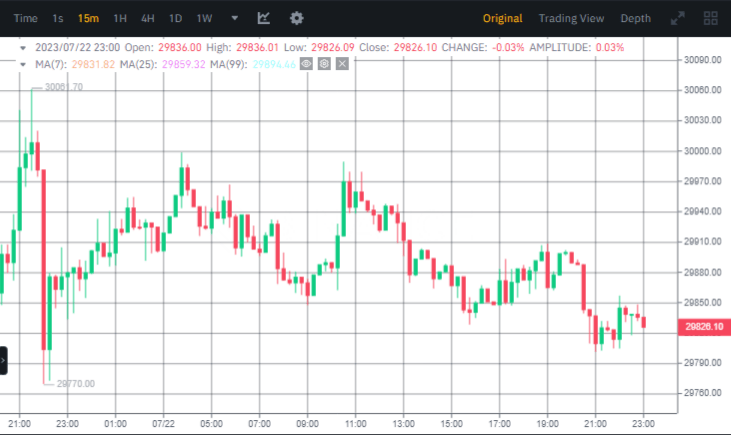Screen dimensions: 731x435
Task: Switch to the 4H interval
Action: (148, 19)
